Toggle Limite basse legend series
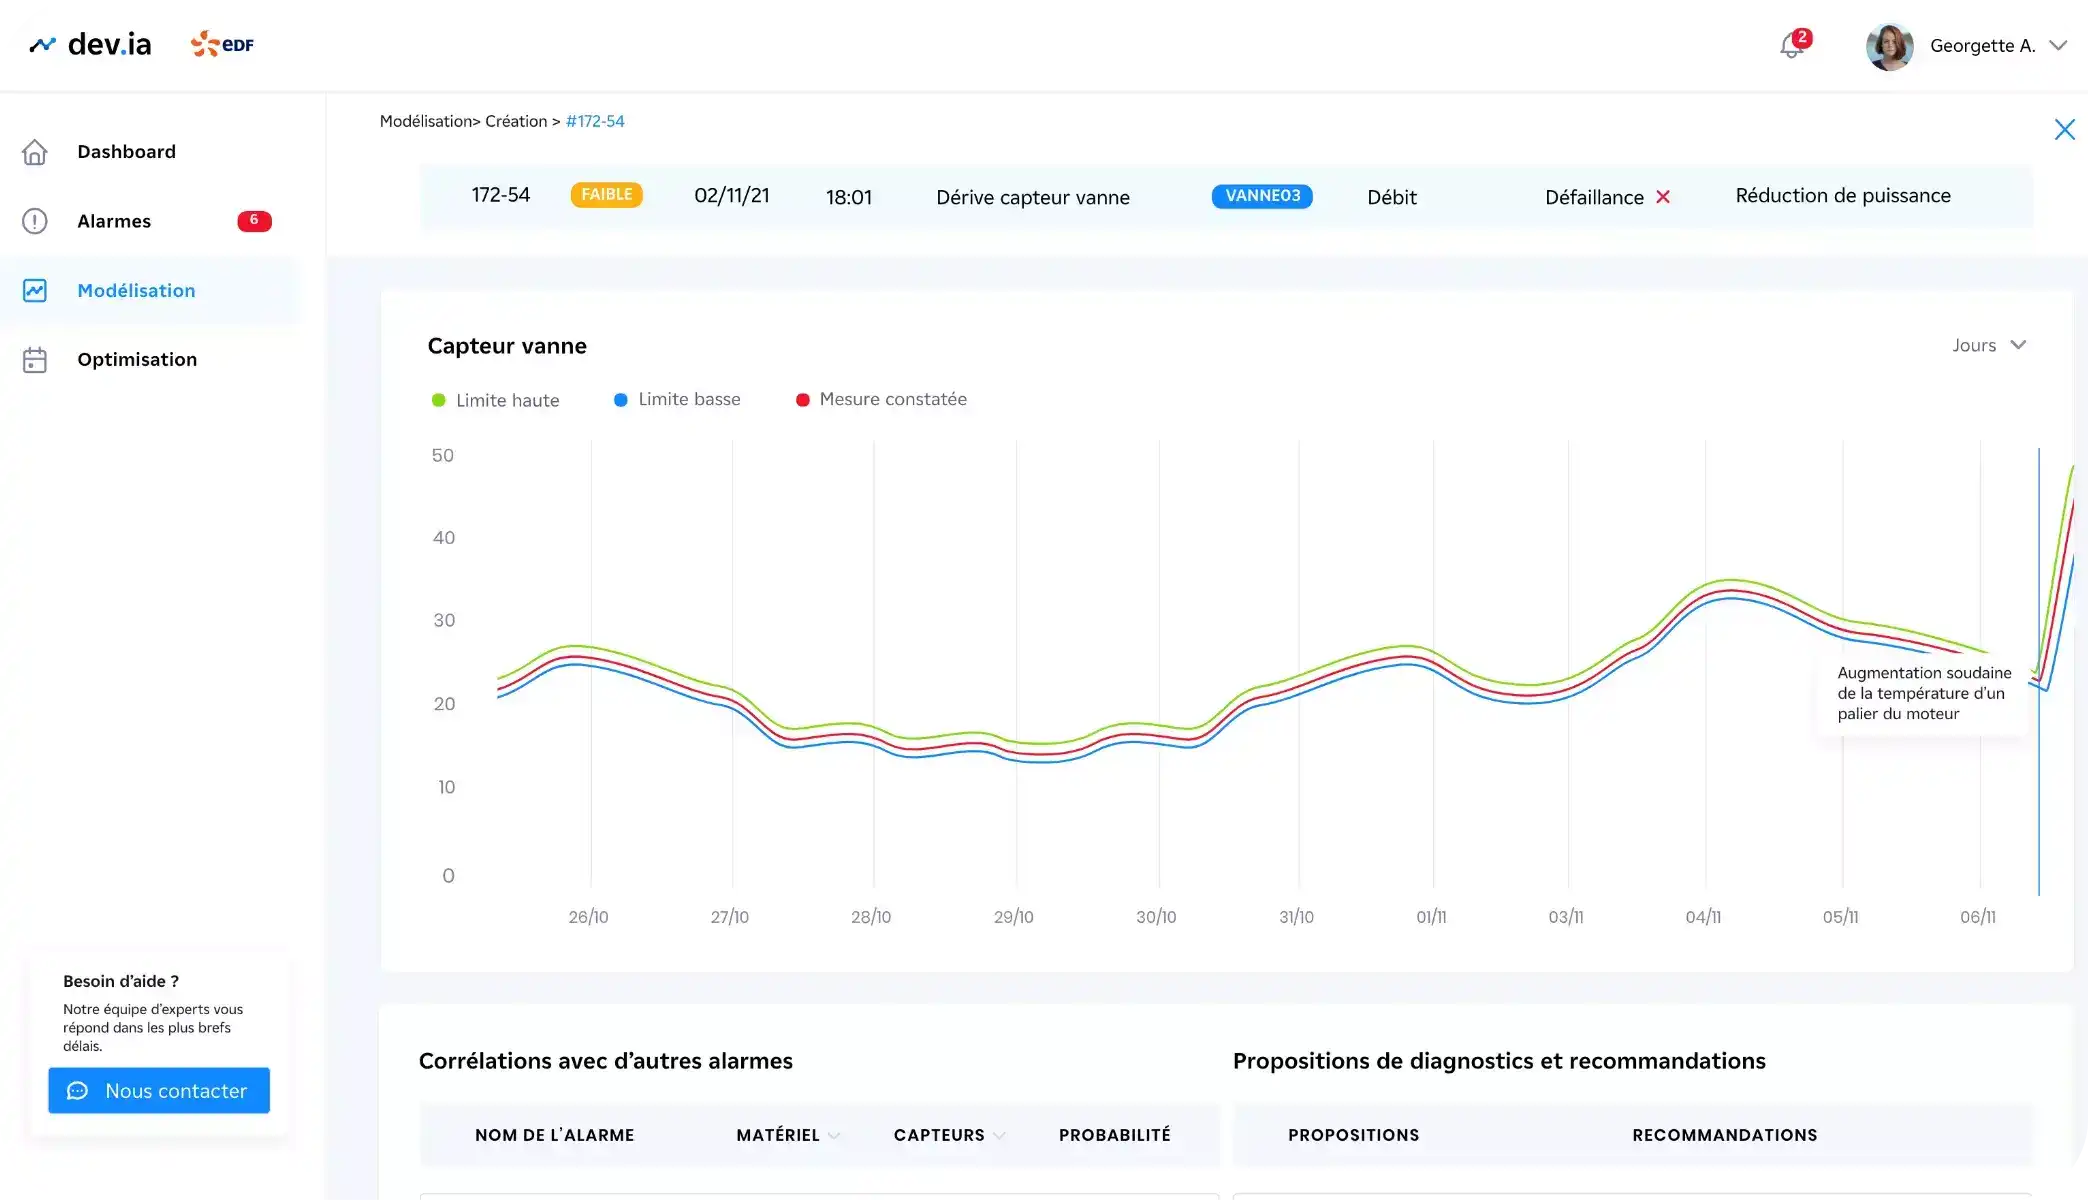Screen dimensions: 2088x1200 (x=678, y=399)
